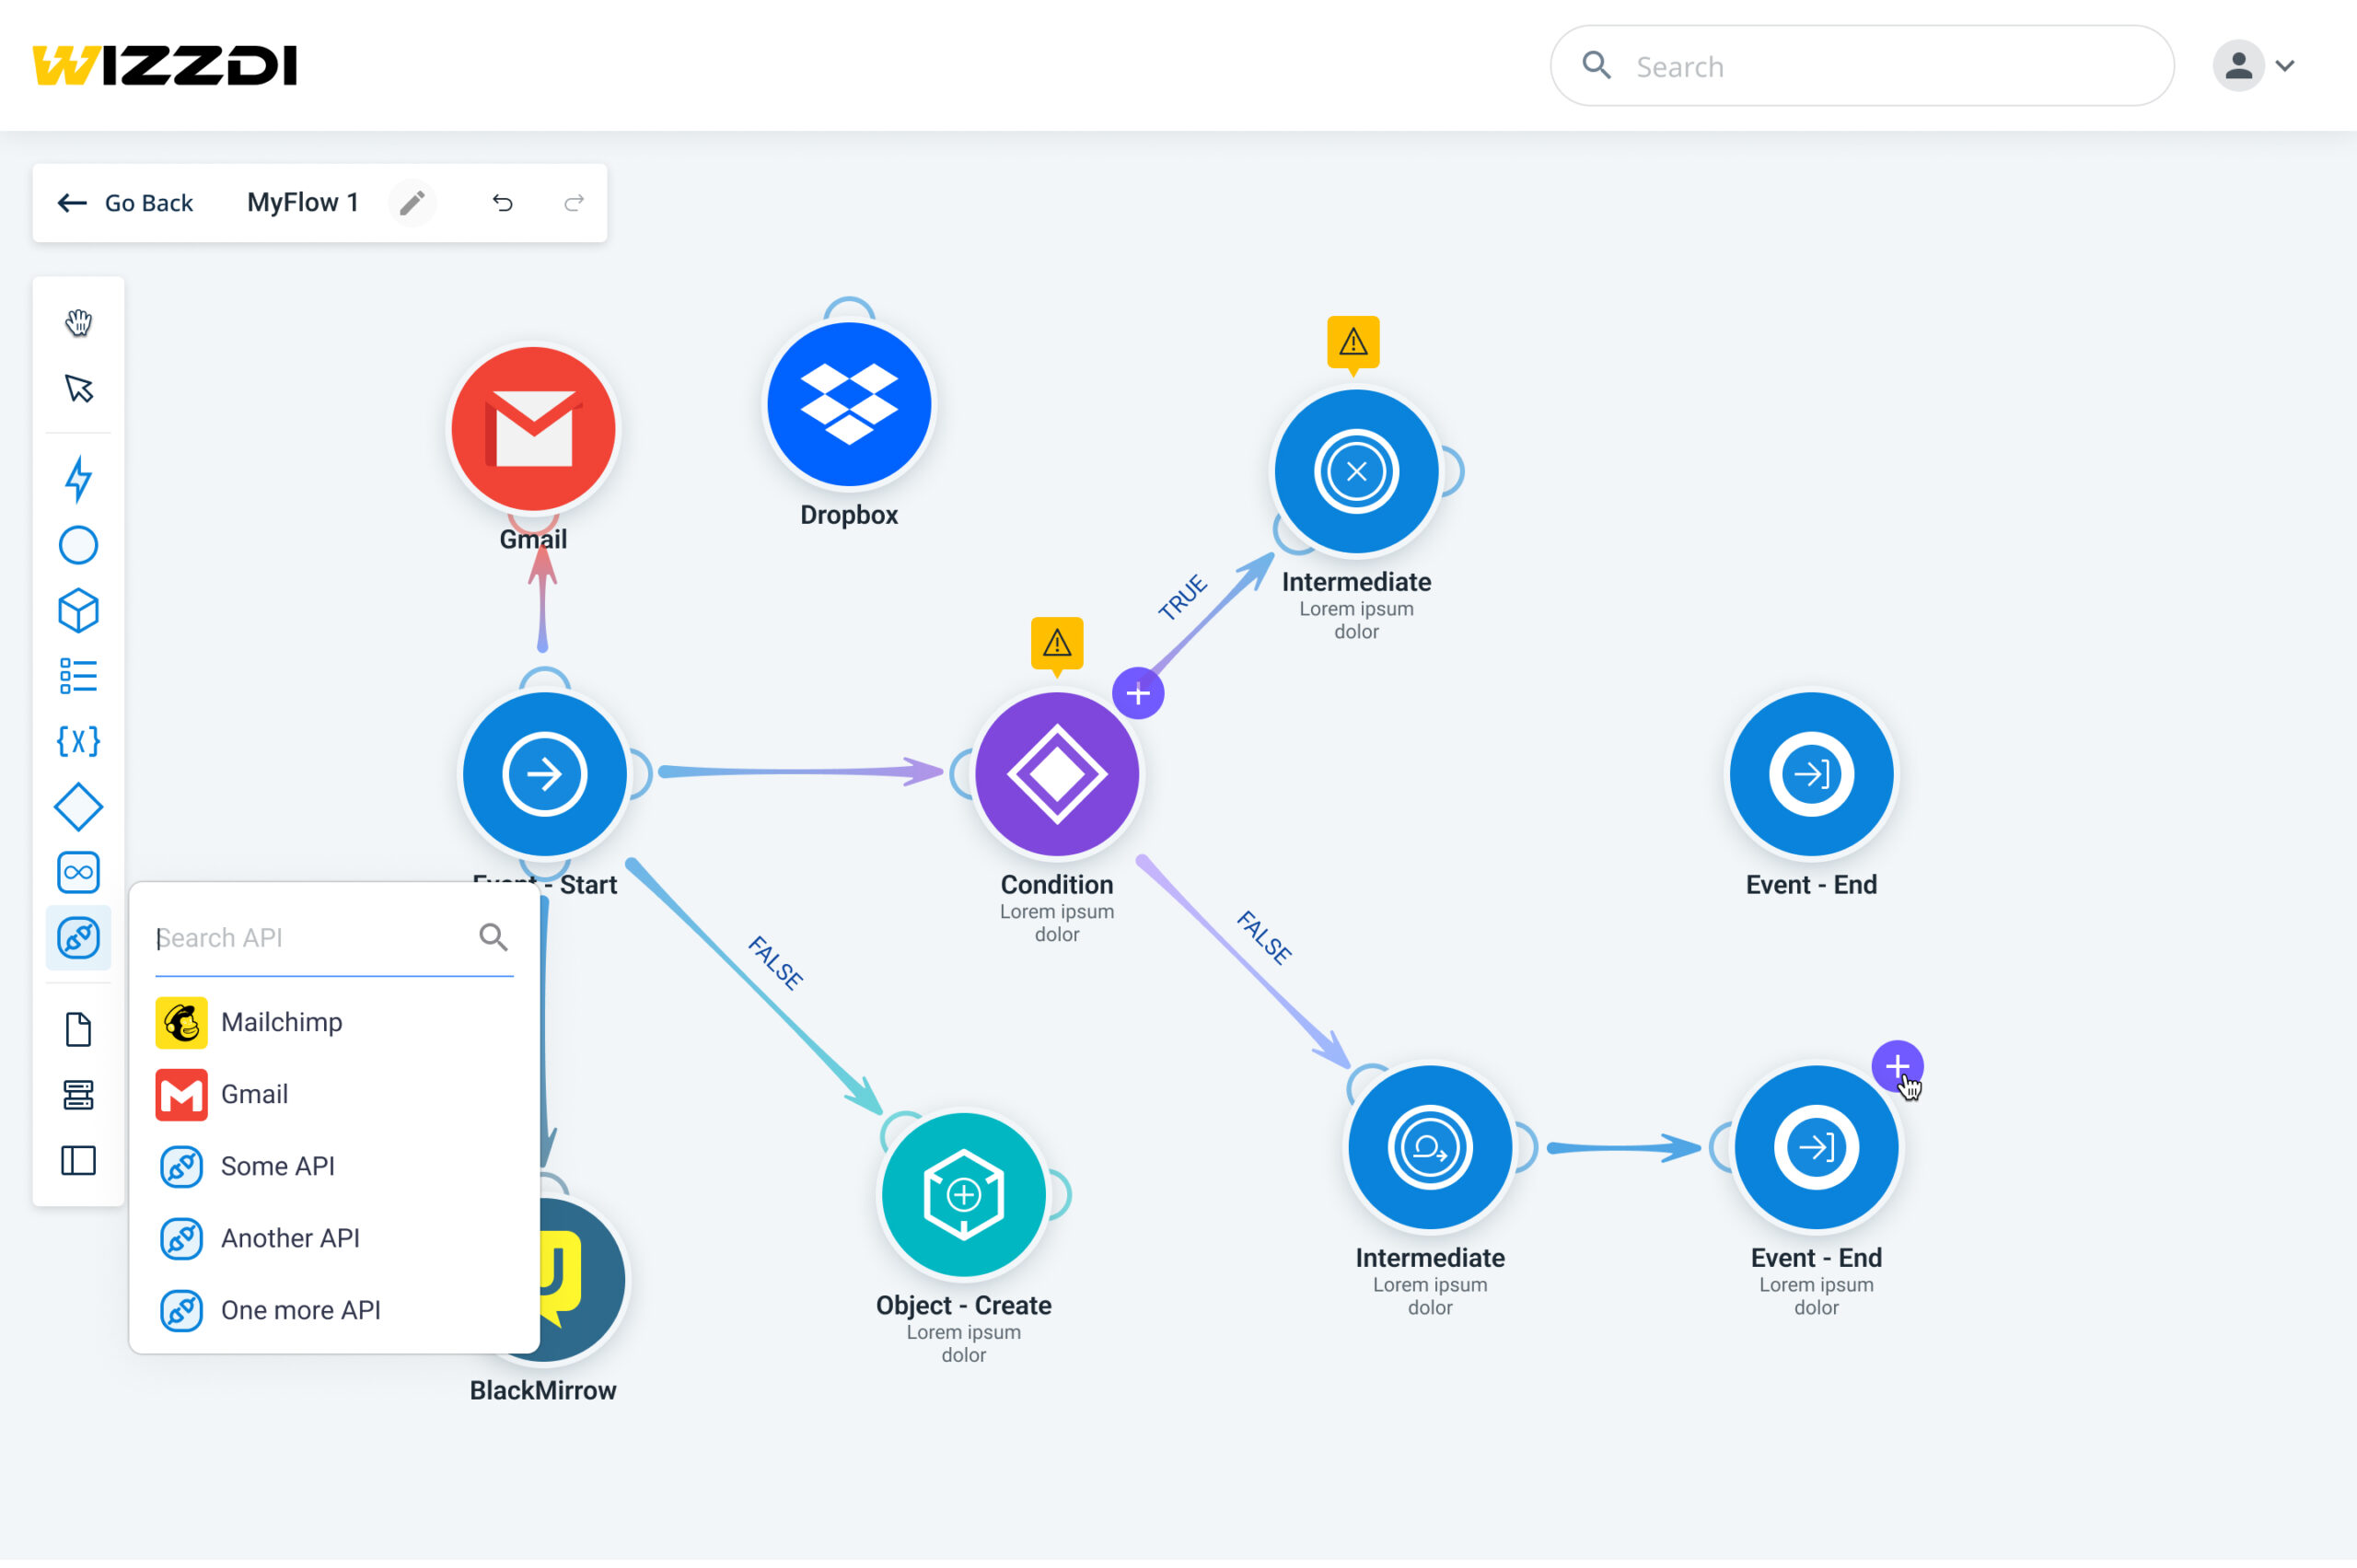The width and height of the screenshot is (2357, 1568).
Task: Toggle the API connector tool
Action: [x=78, y=938]
